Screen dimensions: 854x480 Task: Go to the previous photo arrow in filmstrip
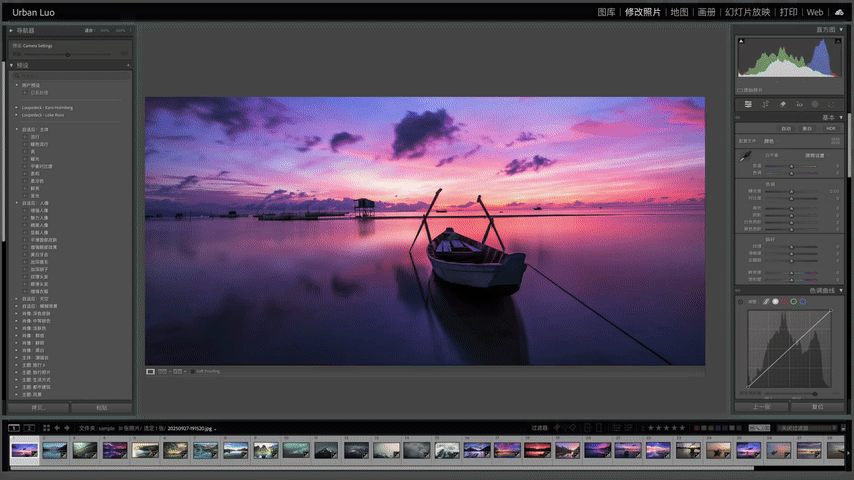pos(56,428)
